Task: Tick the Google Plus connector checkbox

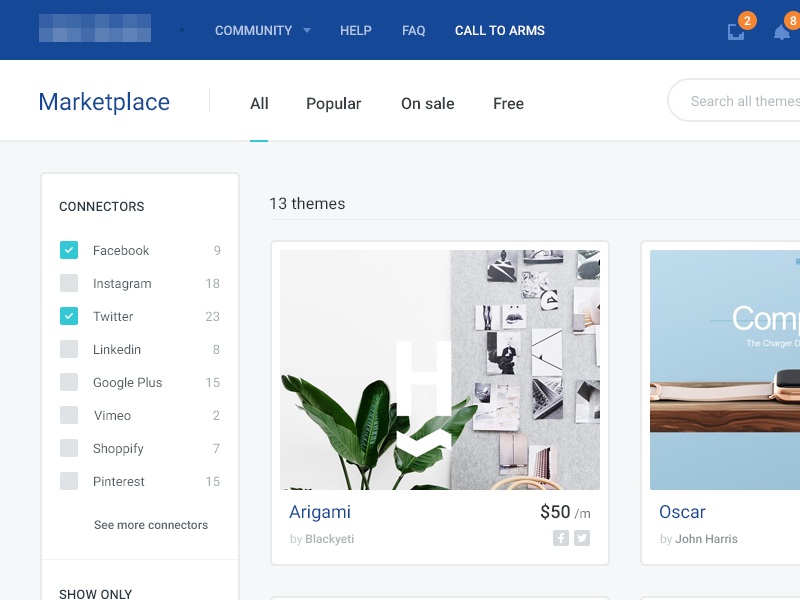Action: pos(69,382)
